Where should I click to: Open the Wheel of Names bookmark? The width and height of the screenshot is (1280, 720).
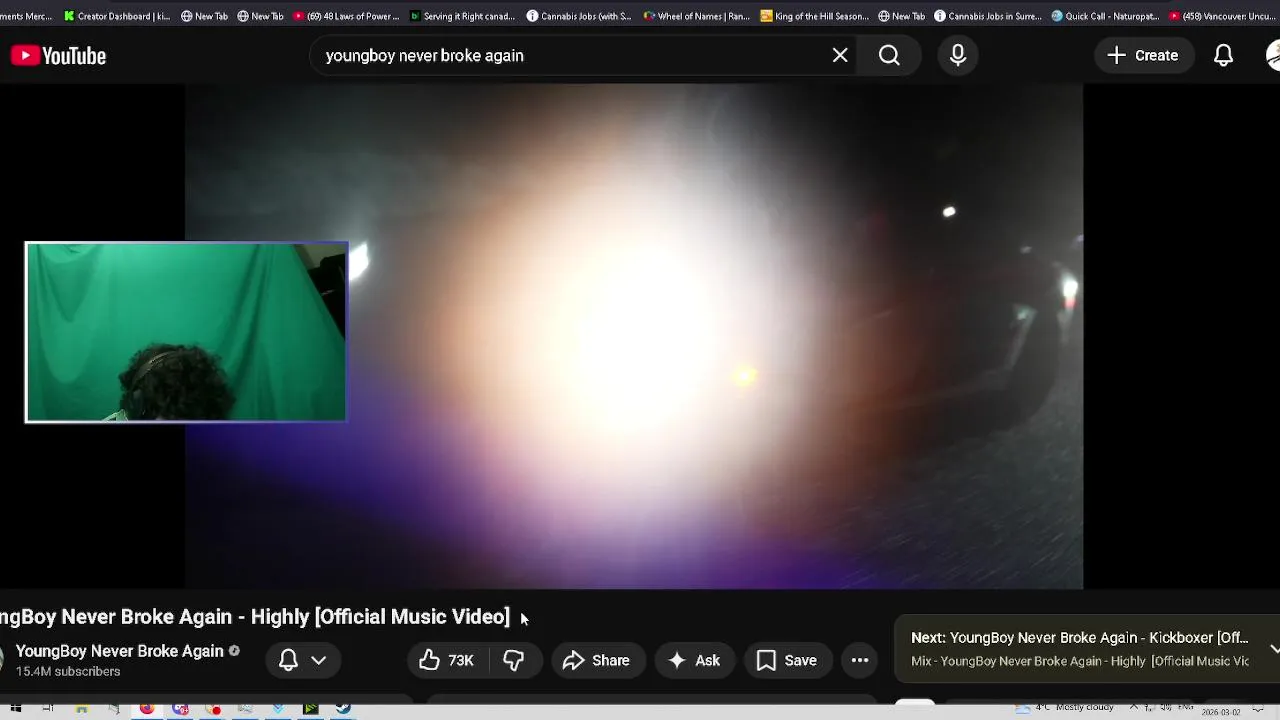coord(696,16)
